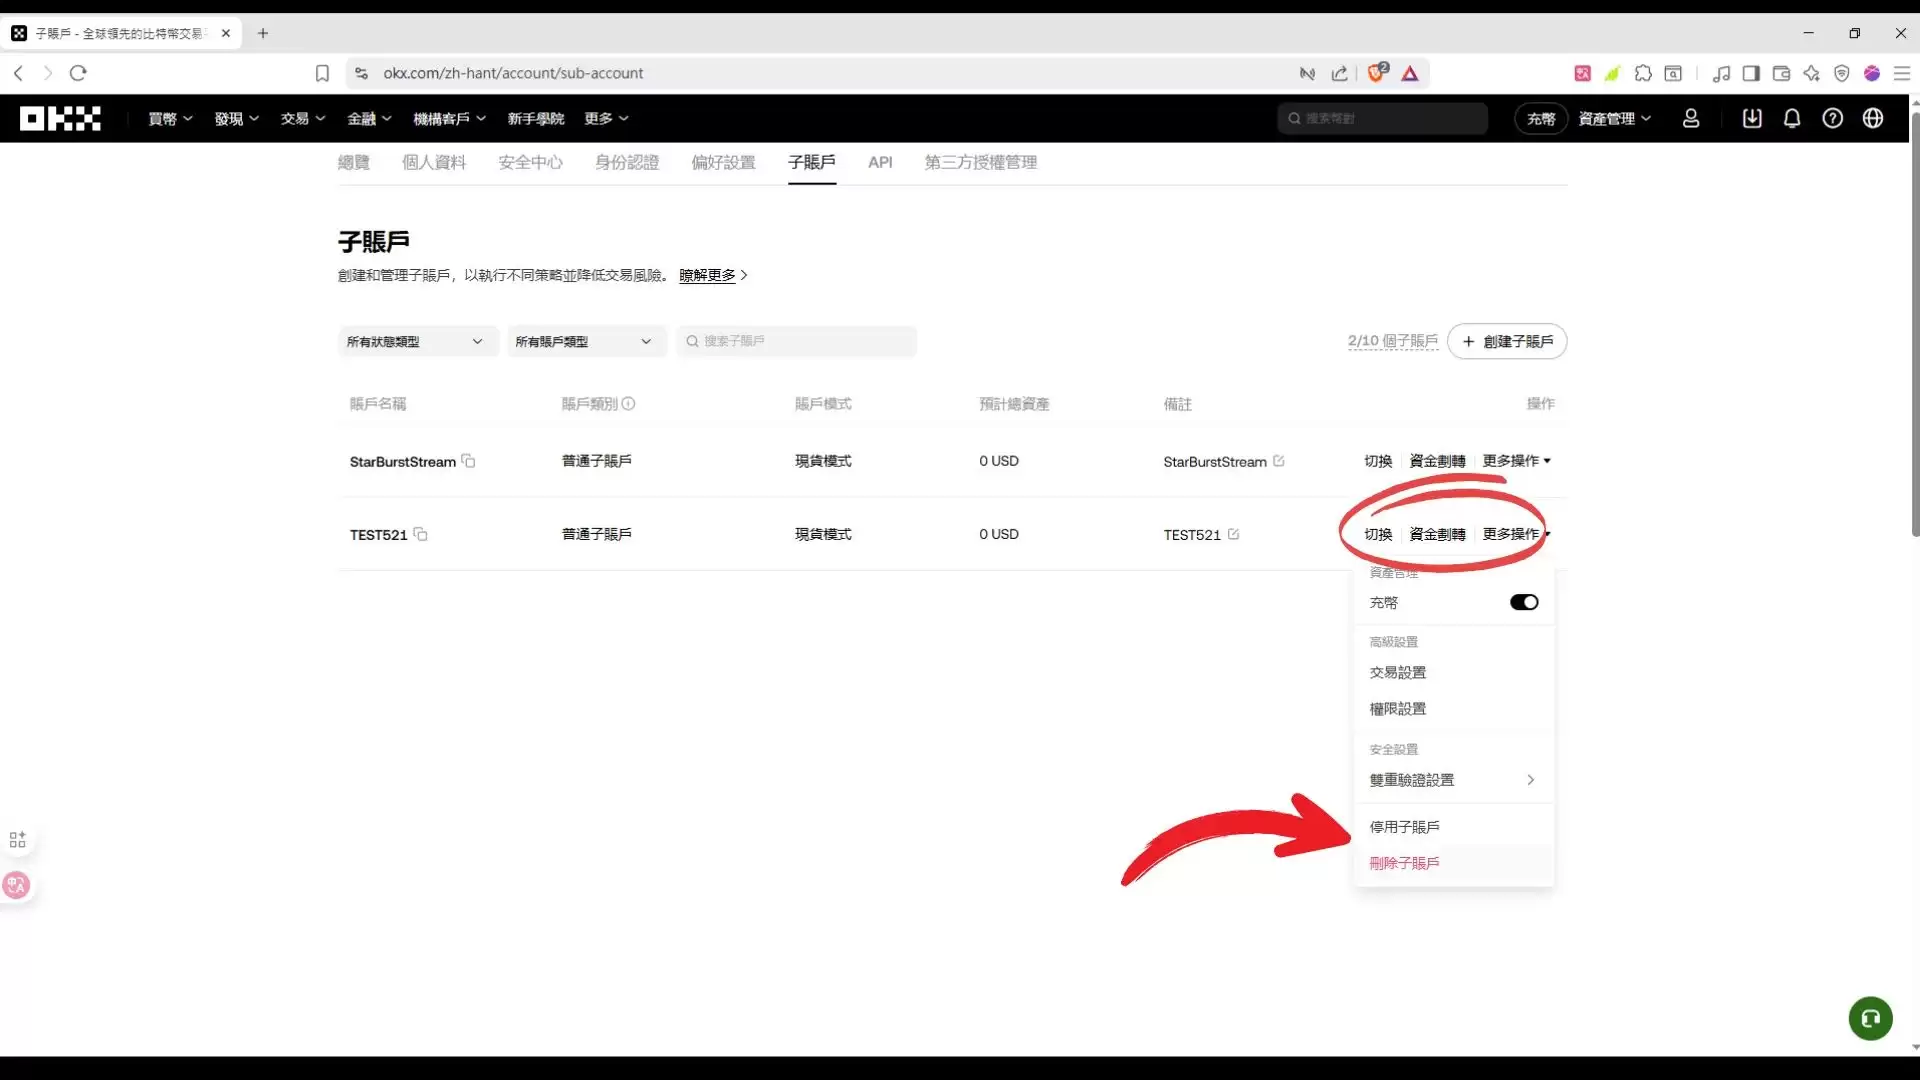This screenshot has height=1080, width=1920.
Task: Click the help question mark icon
Action: [1833, 118]
